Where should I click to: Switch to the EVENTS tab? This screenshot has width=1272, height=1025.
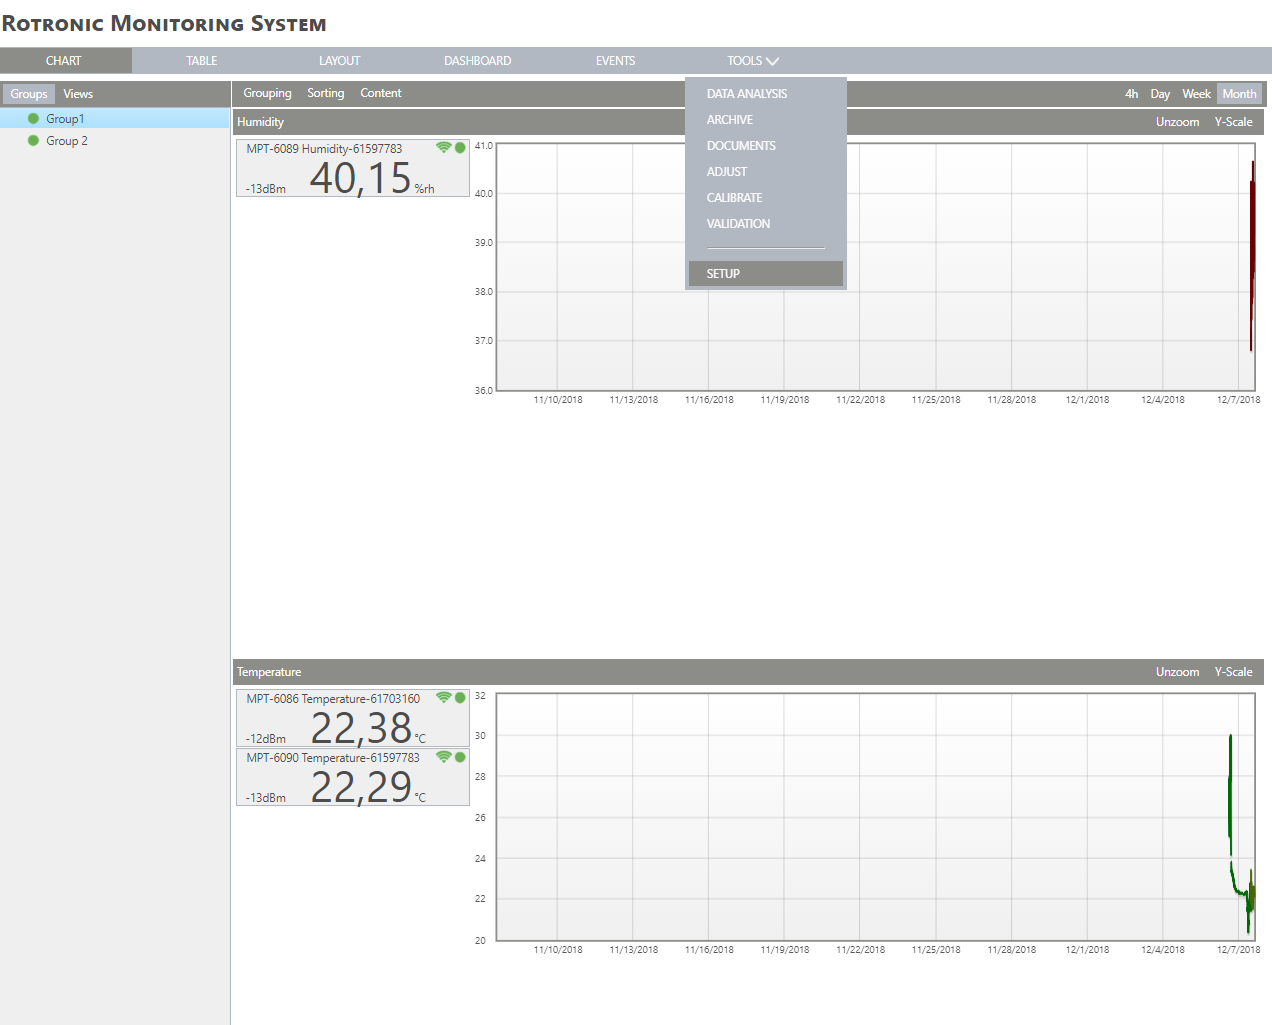(615, 61)
